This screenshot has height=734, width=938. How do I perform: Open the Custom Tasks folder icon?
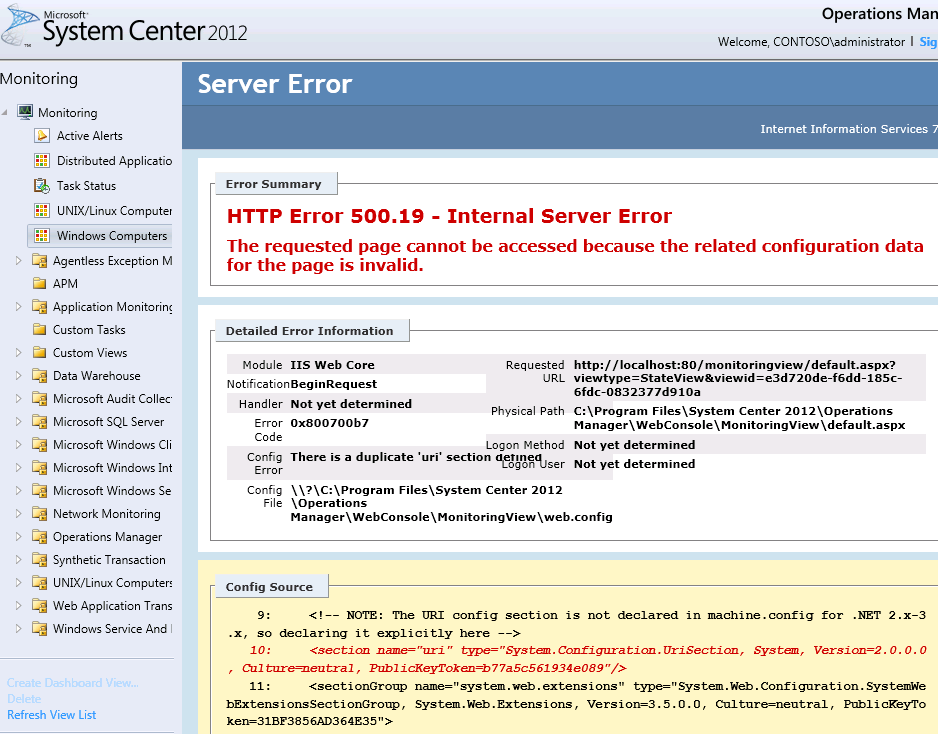coord(39,329)
